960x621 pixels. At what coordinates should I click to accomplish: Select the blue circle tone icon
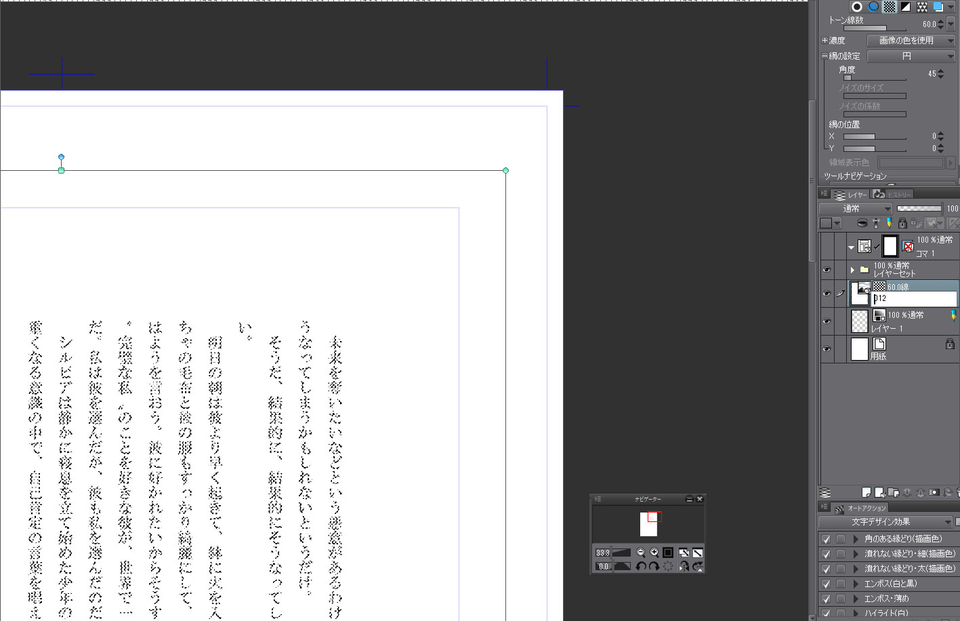(x=874, y=7)
